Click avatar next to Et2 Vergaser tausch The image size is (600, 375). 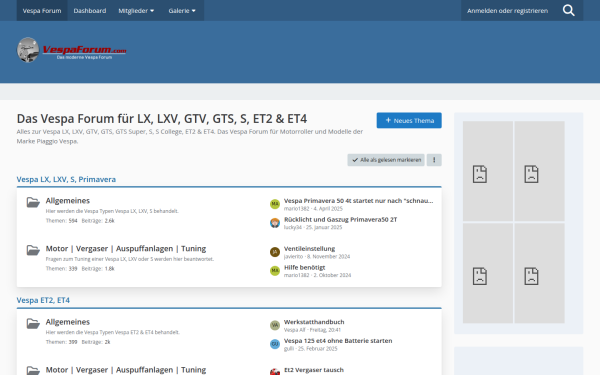(x=275, y=372)
